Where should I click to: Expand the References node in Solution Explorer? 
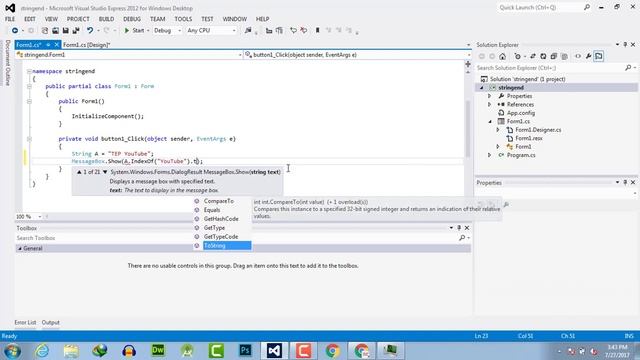[x=489, y=104]
